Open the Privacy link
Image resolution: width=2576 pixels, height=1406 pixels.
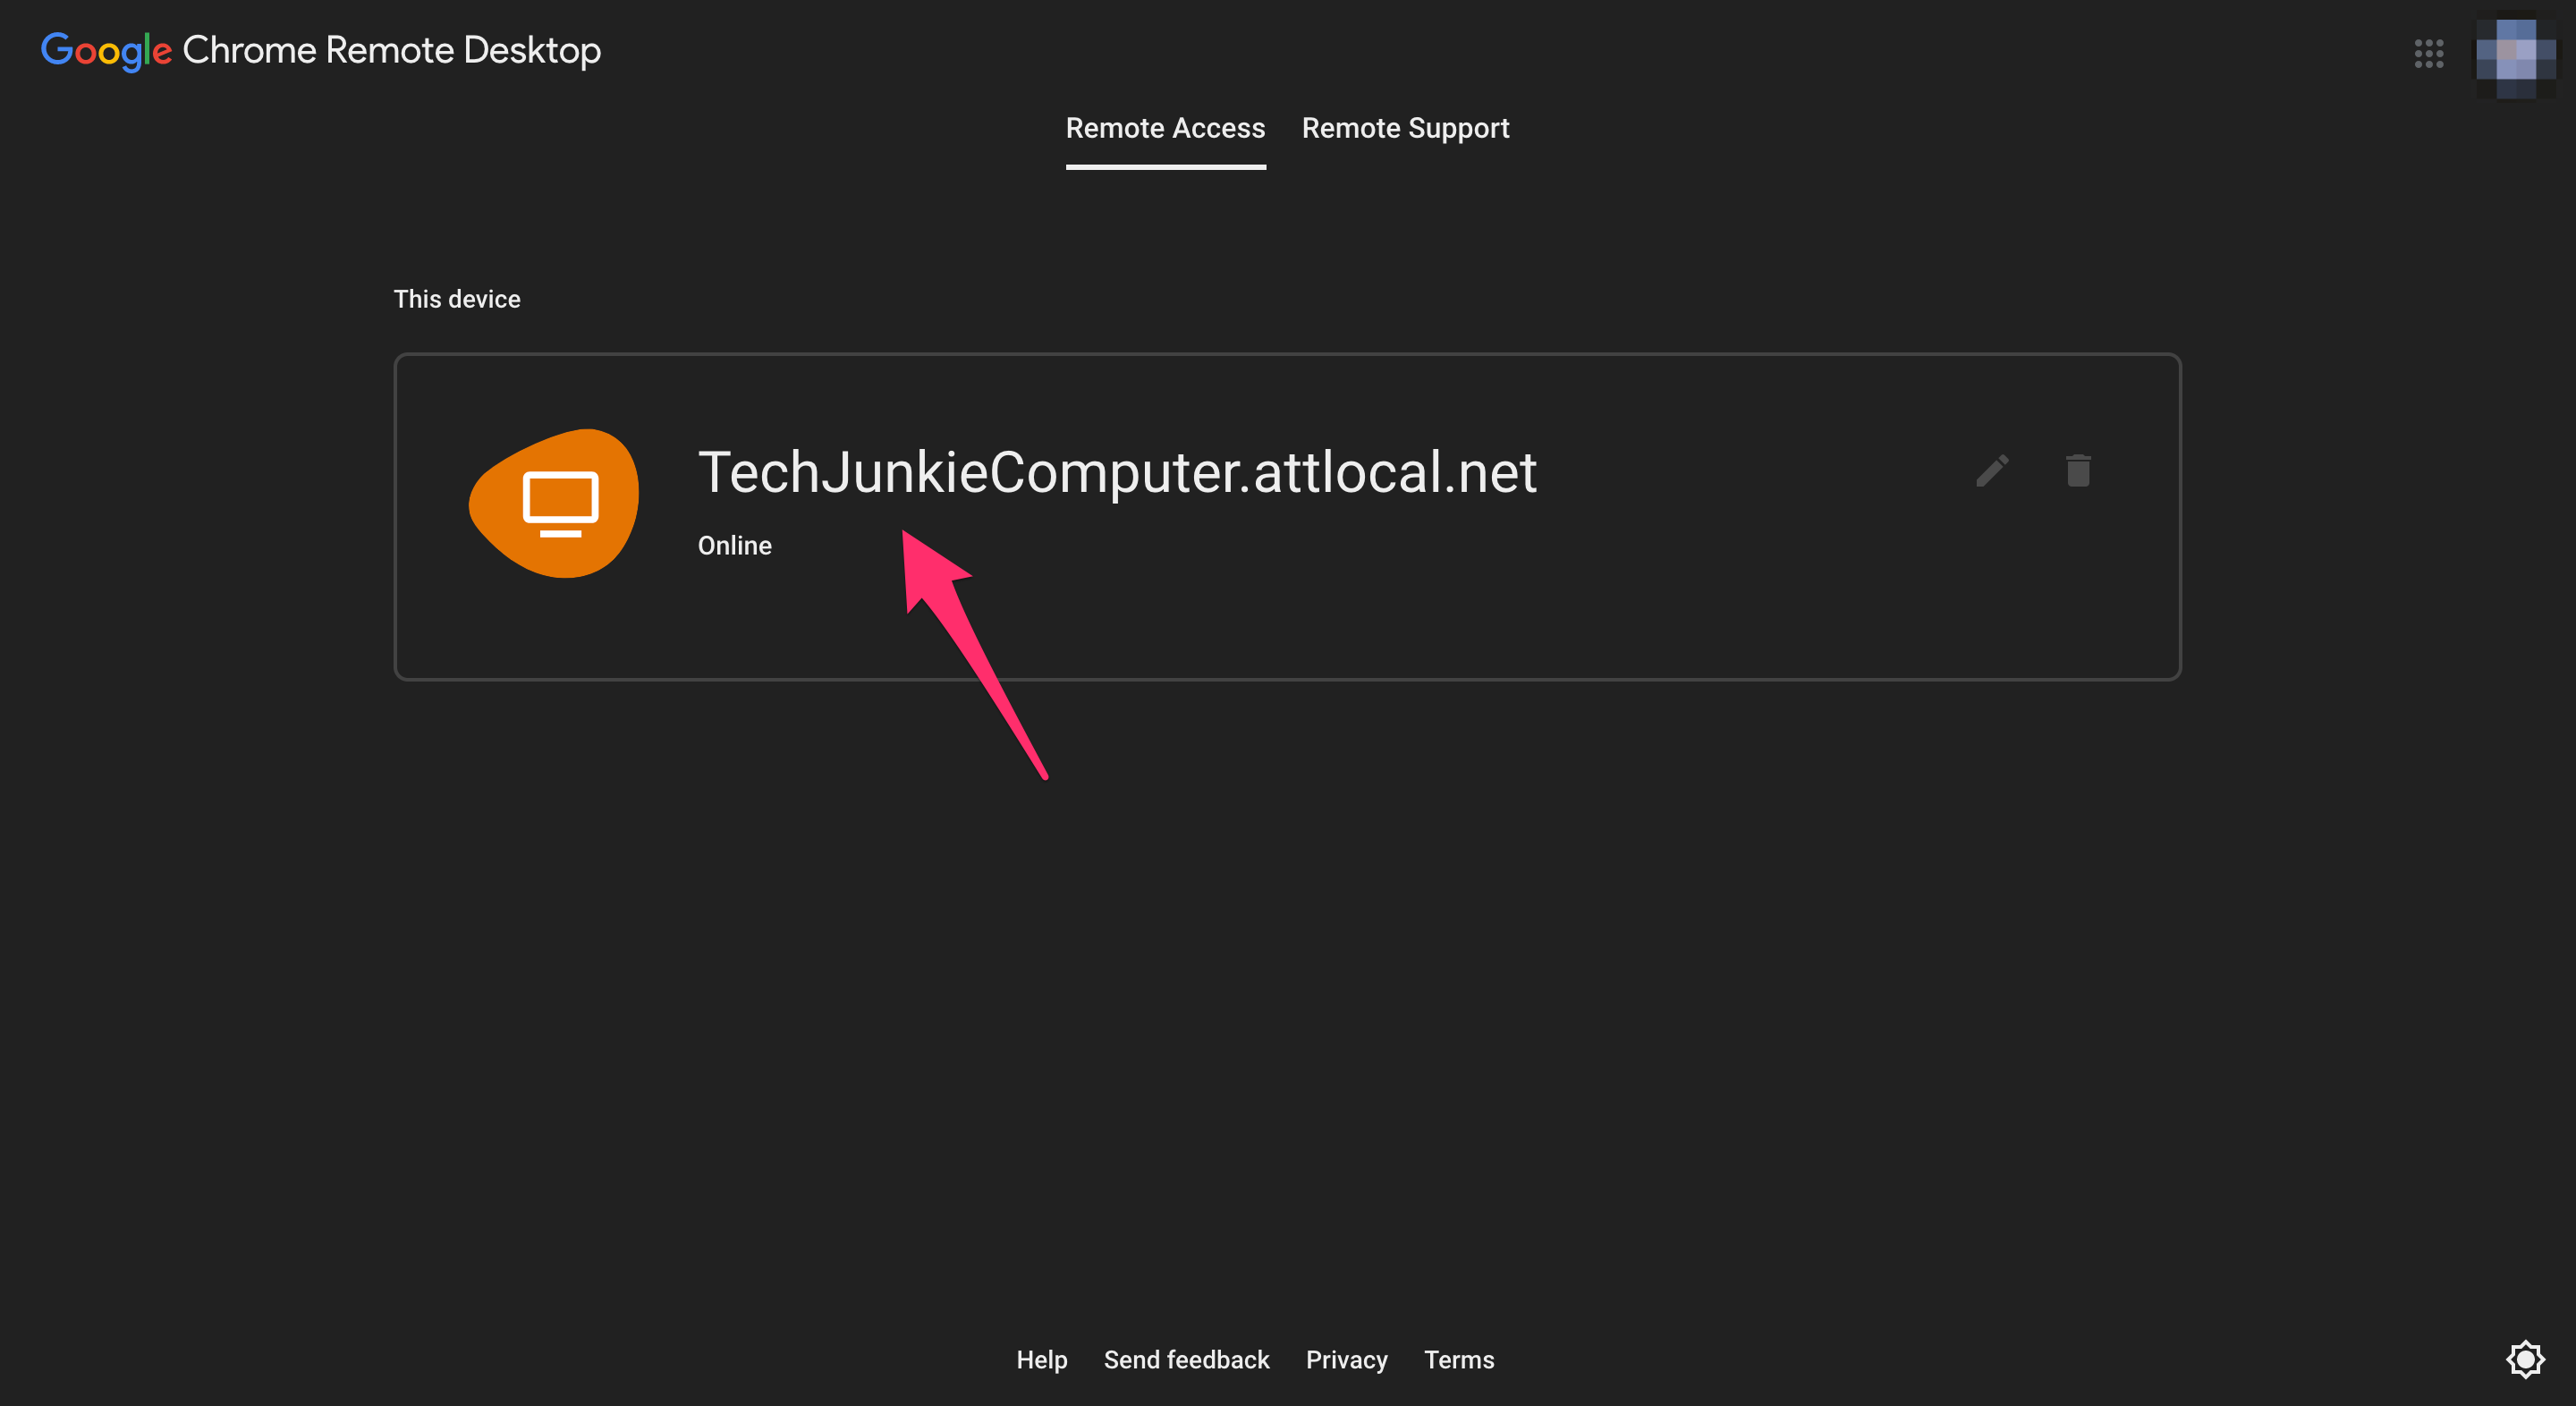pyautogui.click(x=1346, y=1360)
